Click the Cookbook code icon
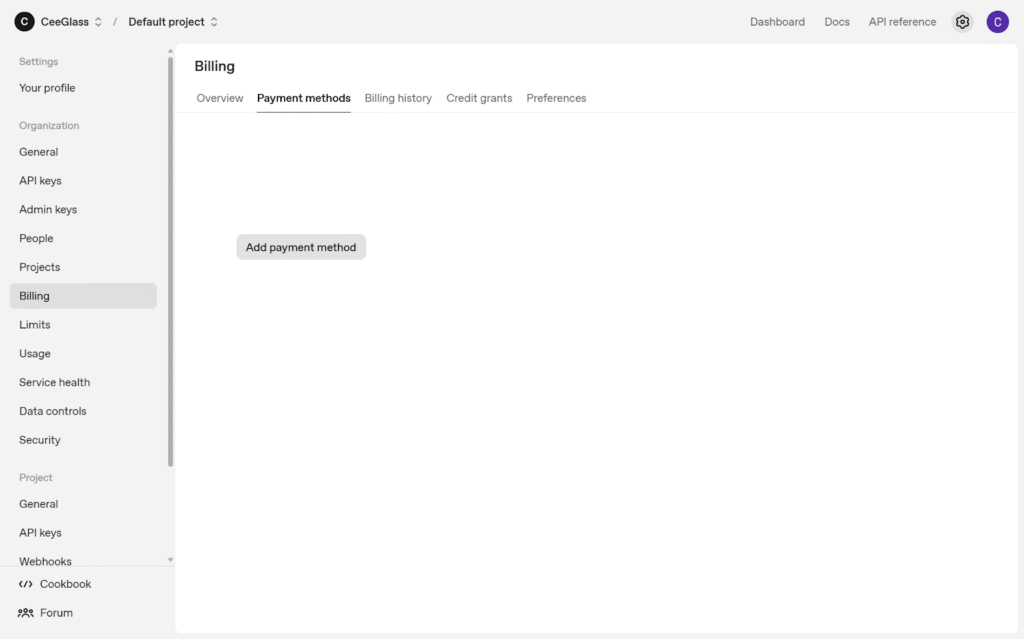This screenshot has width=1024, height=639. click(26, 584)
